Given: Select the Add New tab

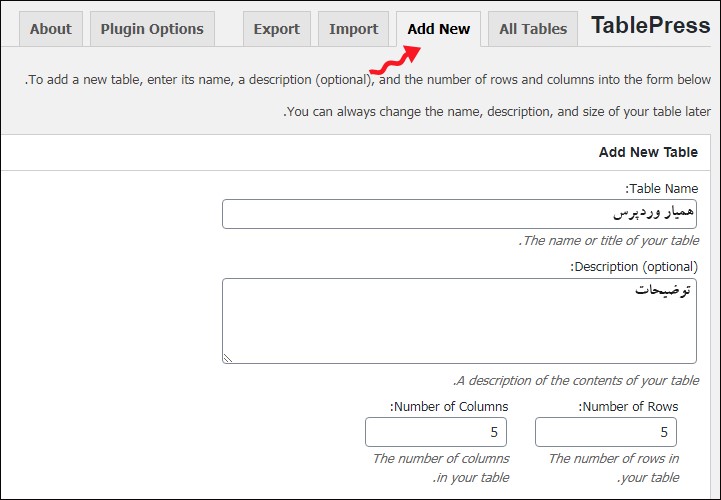Looking at the screenshot, I should click(439, 29).
